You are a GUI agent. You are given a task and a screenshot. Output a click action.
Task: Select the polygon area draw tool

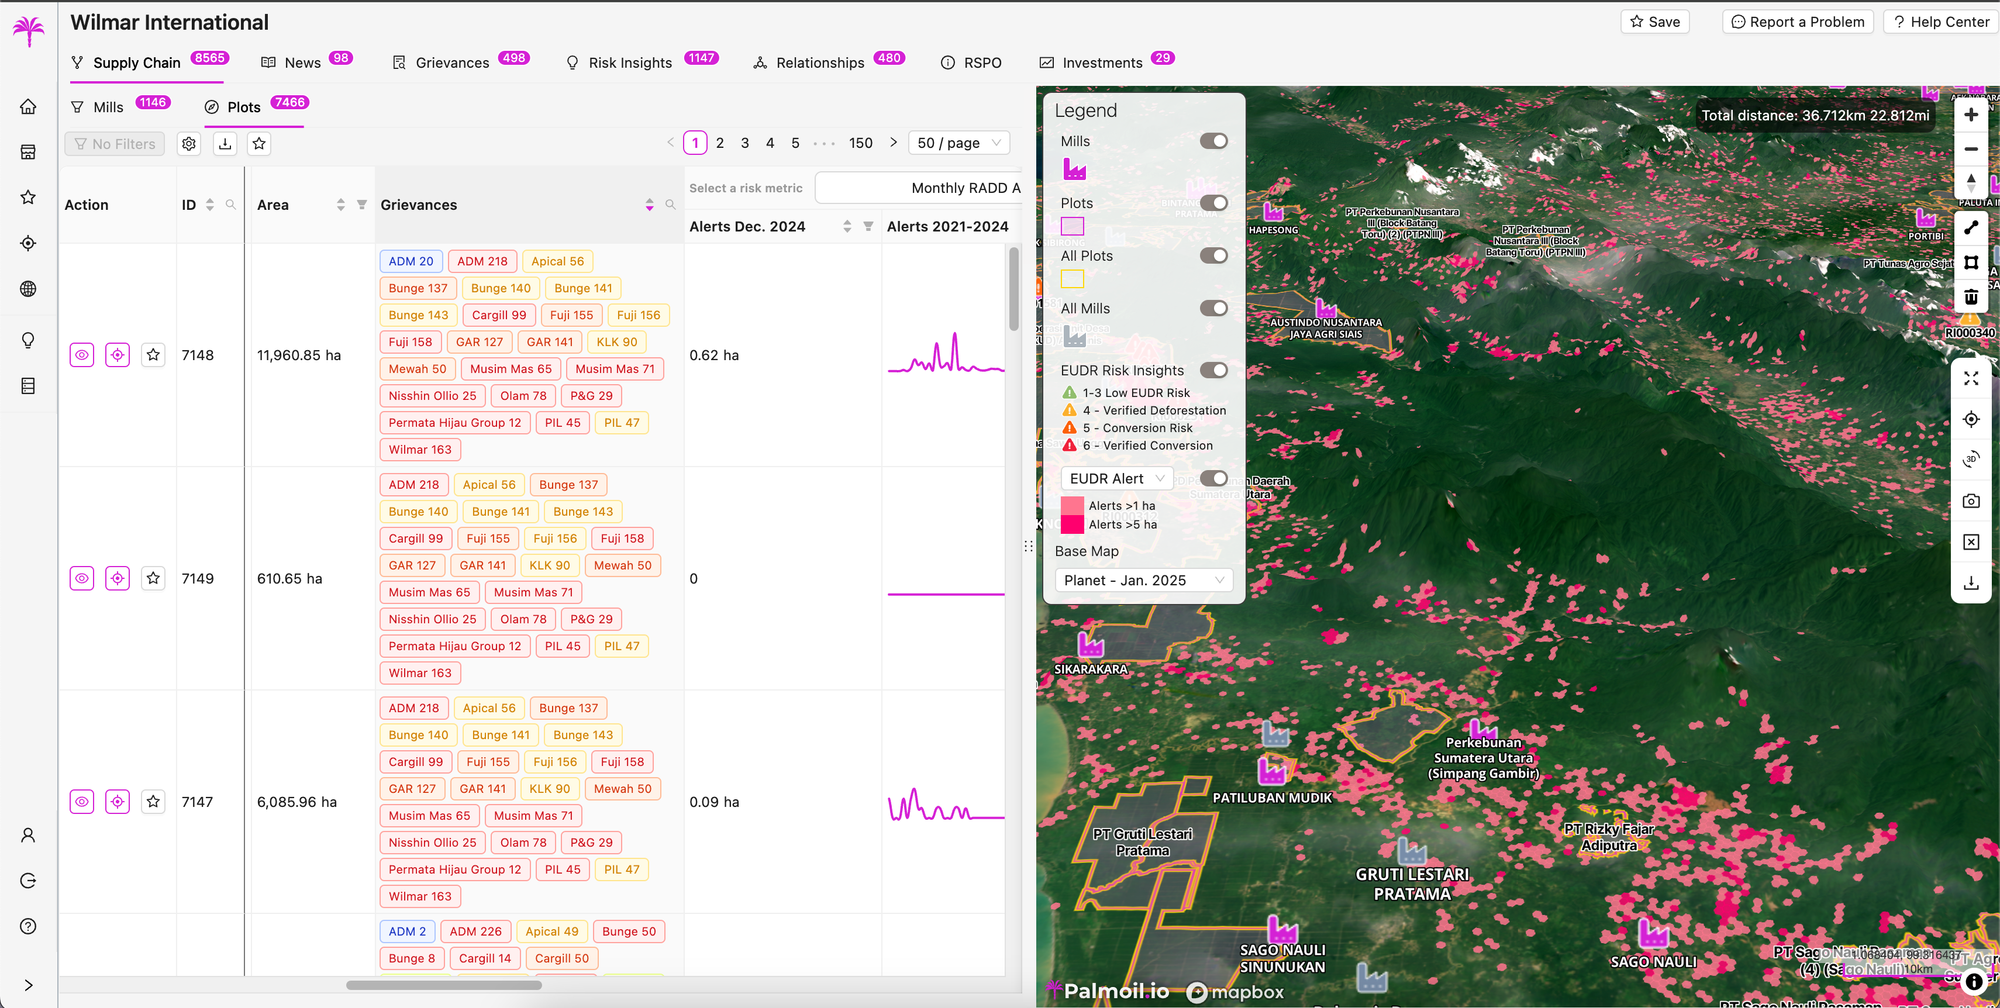point(1971,262)
